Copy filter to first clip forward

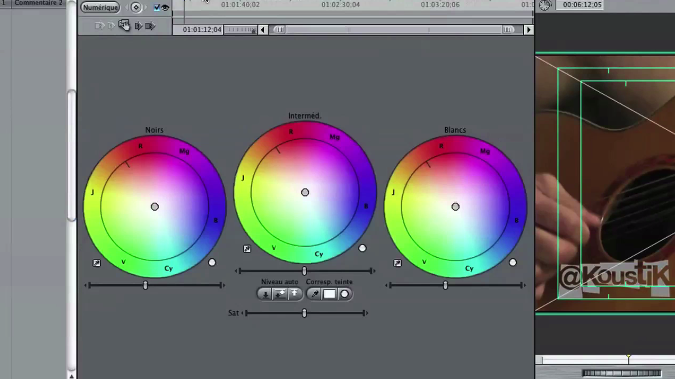click(139, 26)
